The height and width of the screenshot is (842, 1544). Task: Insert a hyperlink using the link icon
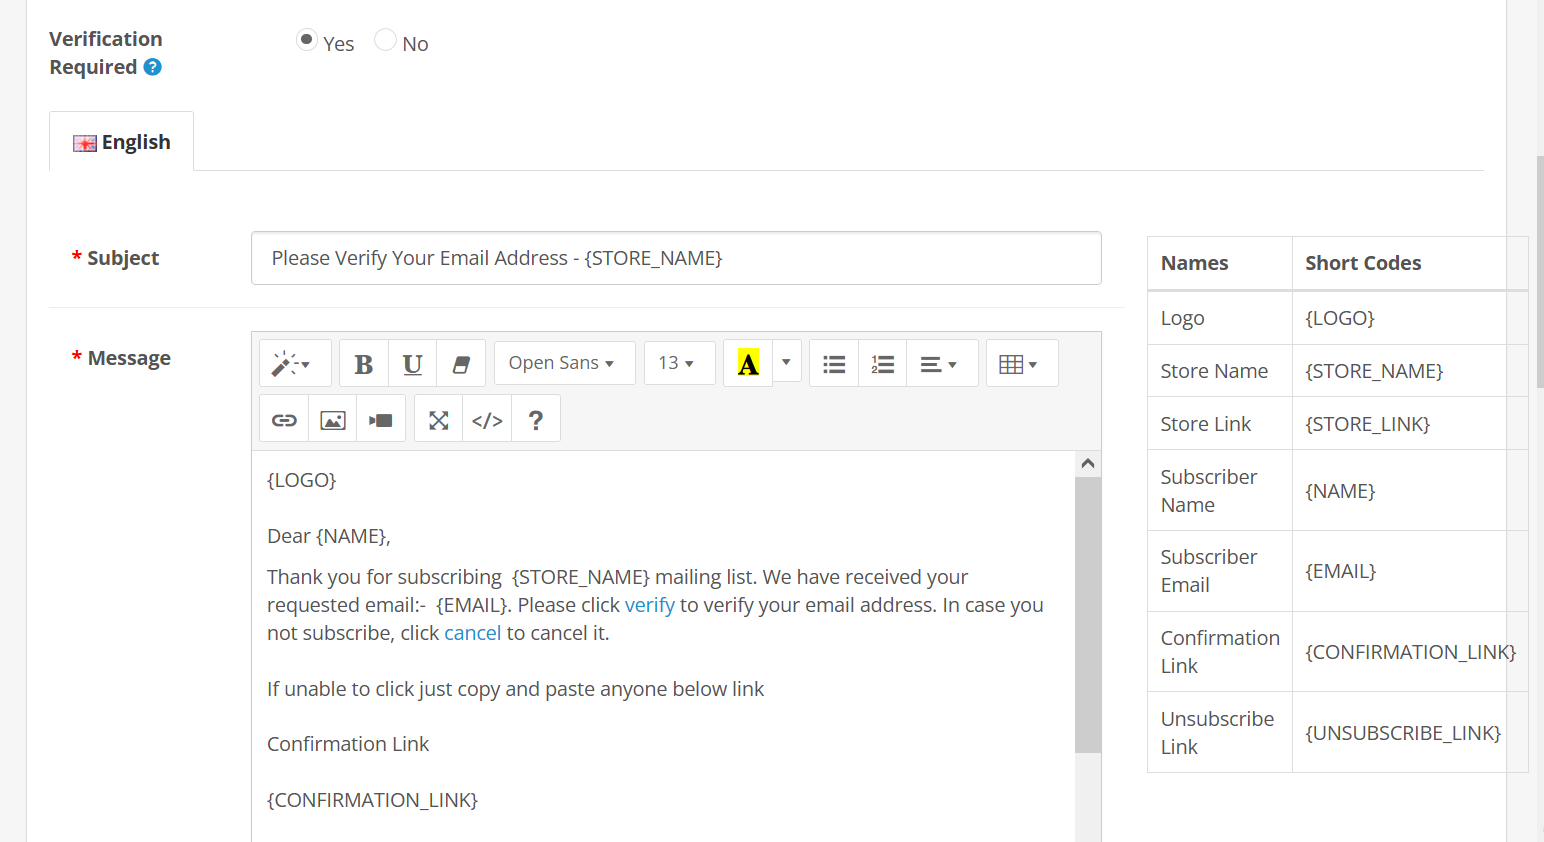[x=284, y=420]
